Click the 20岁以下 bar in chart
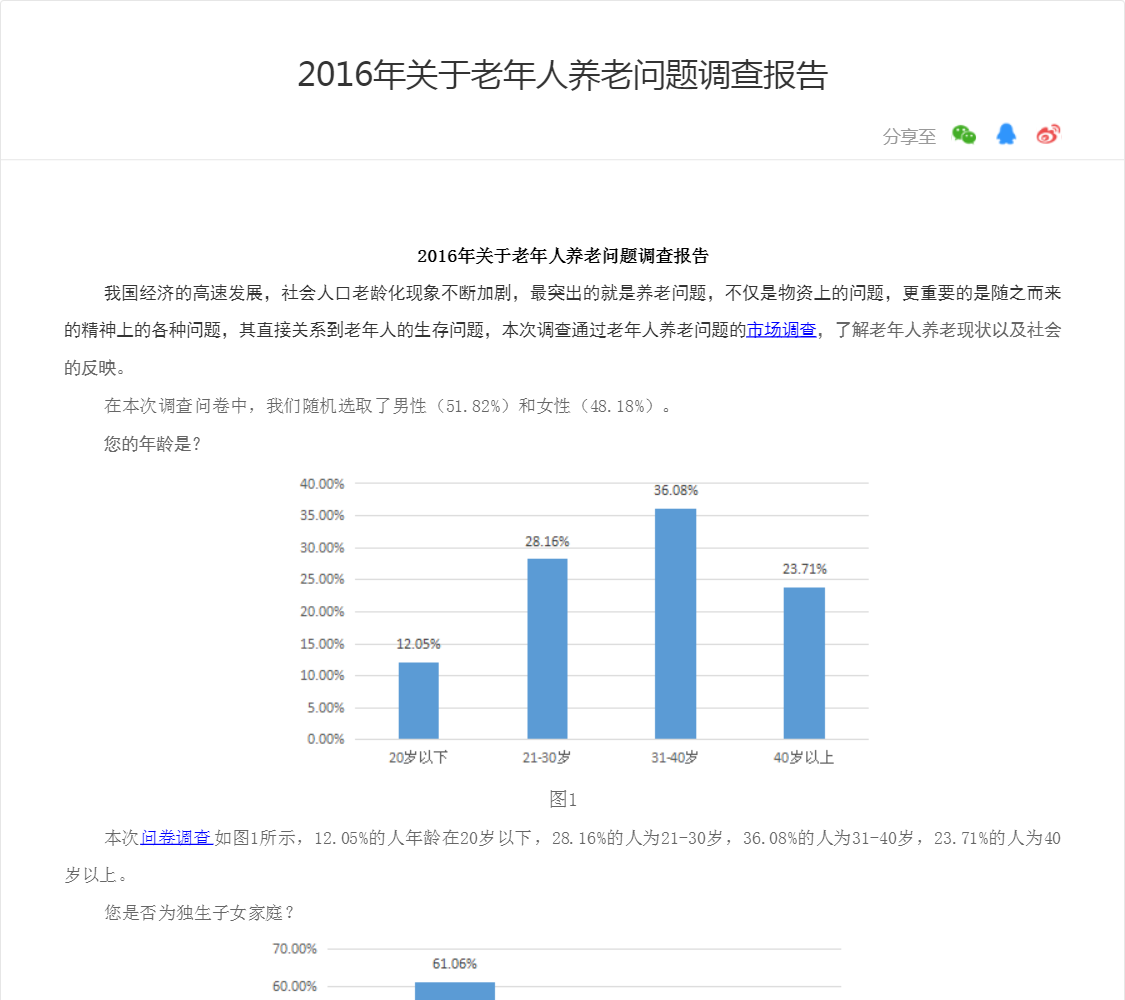 (x=418, y=700)
